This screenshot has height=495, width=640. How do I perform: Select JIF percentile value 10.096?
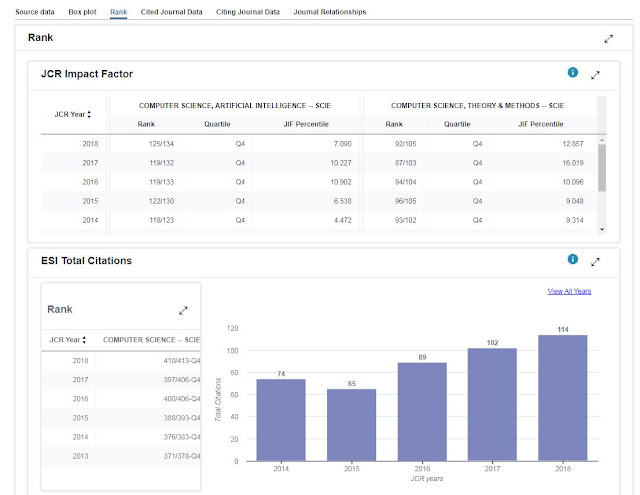(x=573, y=182)
